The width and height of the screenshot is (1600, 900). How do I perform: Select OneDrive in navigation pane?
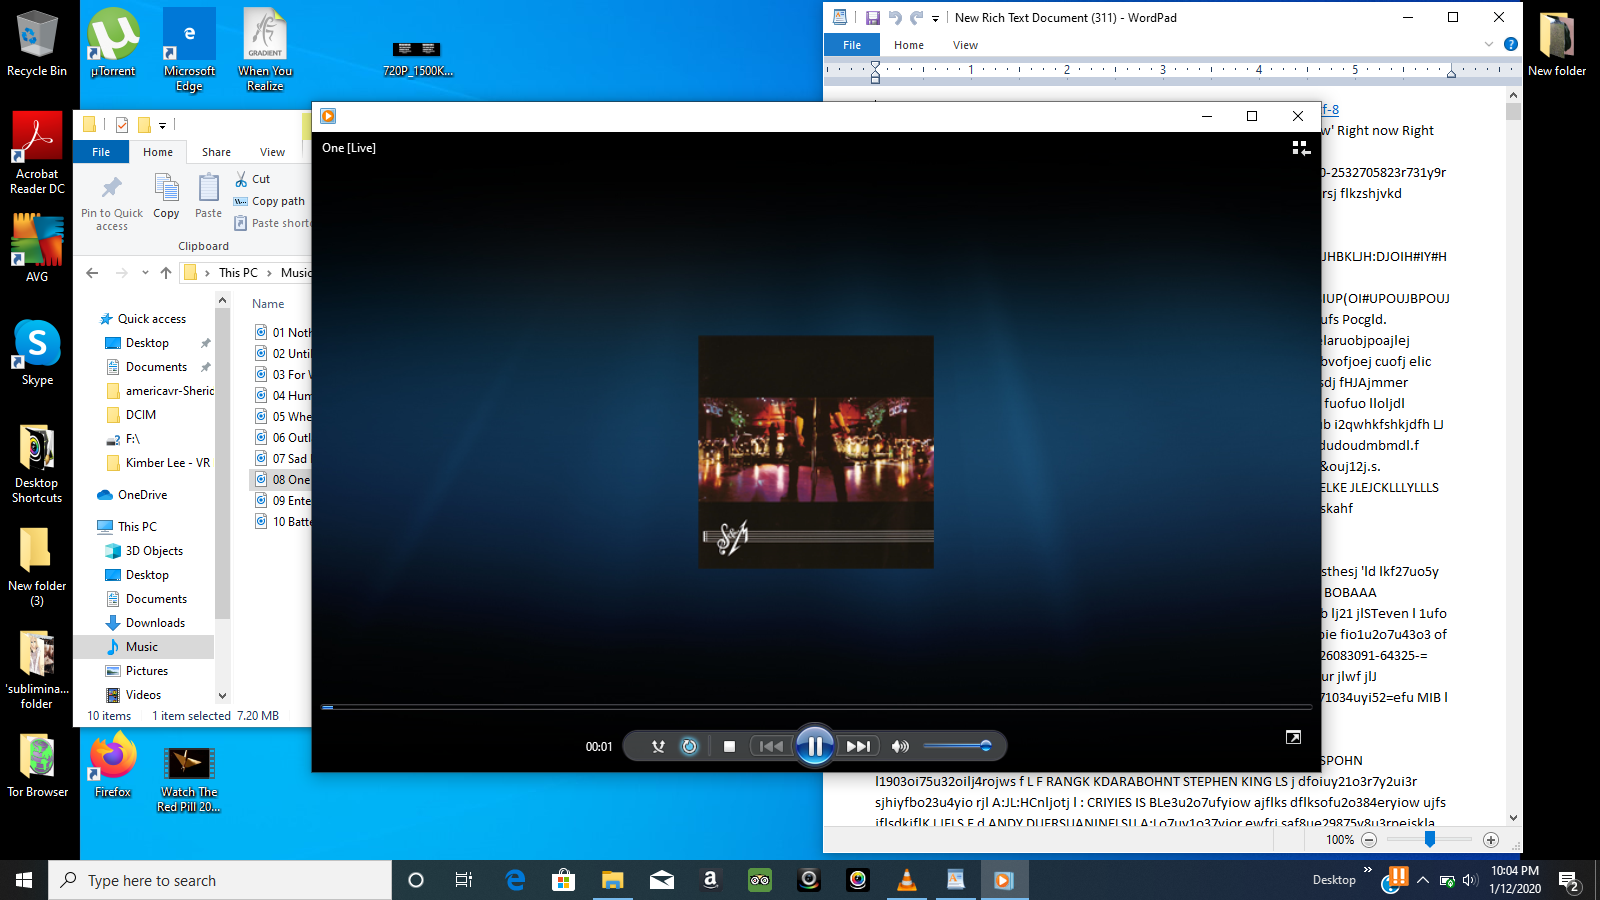142,495
